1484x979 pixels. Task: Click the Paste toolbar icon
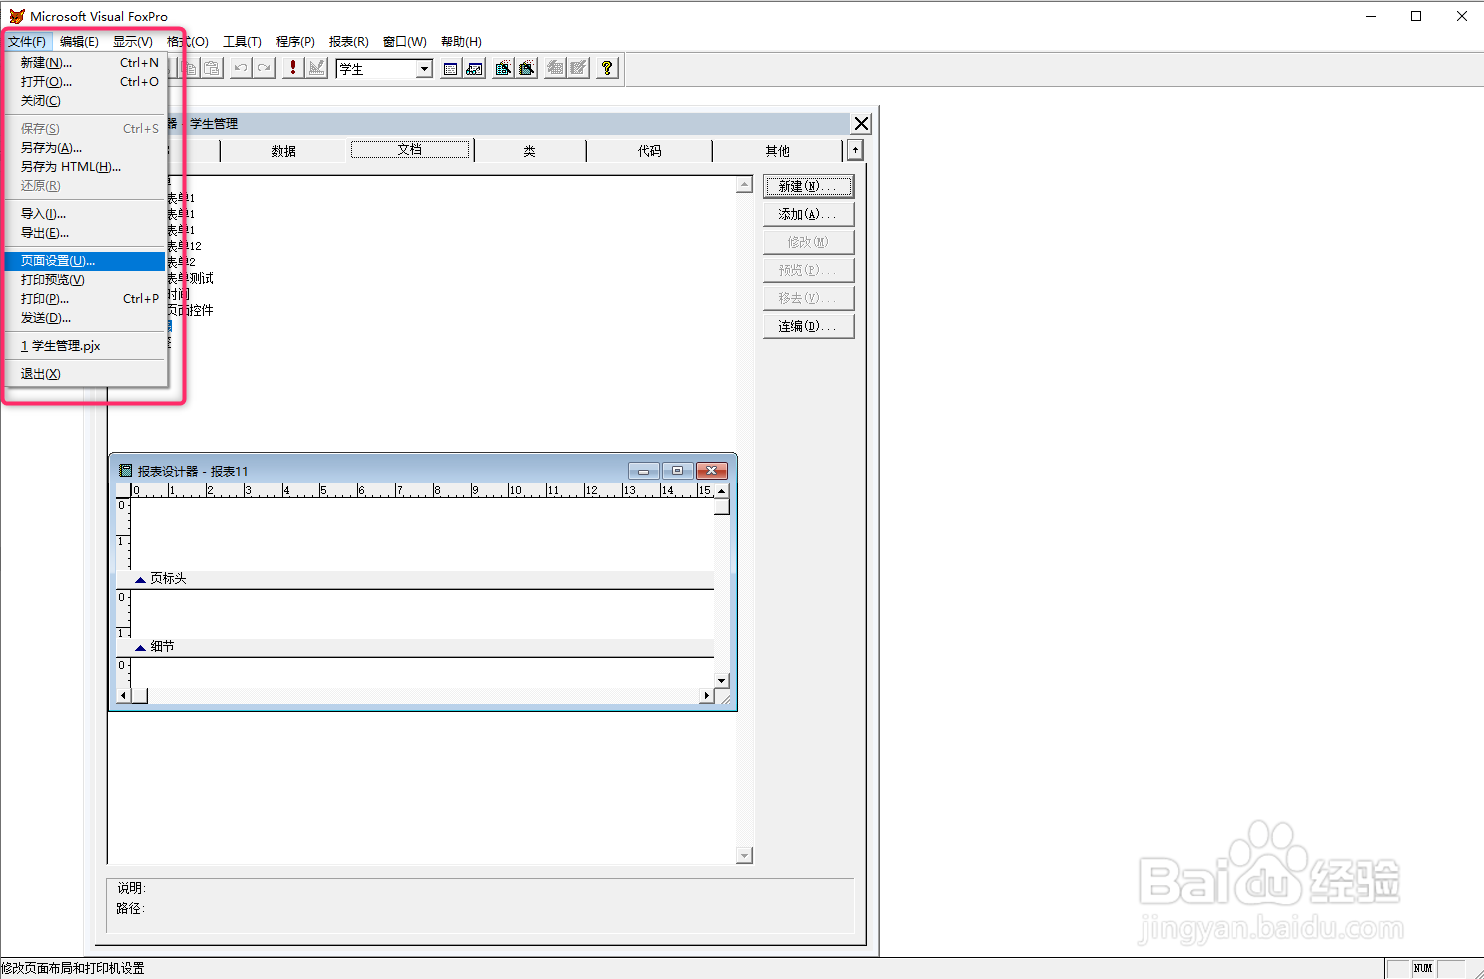(212, 68)
